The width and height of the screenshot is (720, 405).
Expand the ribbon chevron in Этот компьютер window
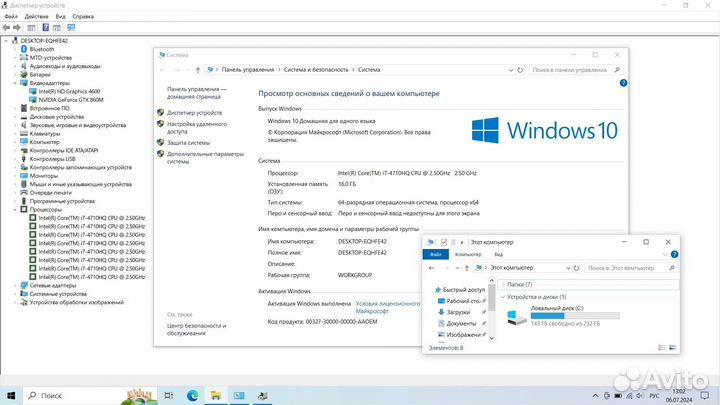pos(664,254)
